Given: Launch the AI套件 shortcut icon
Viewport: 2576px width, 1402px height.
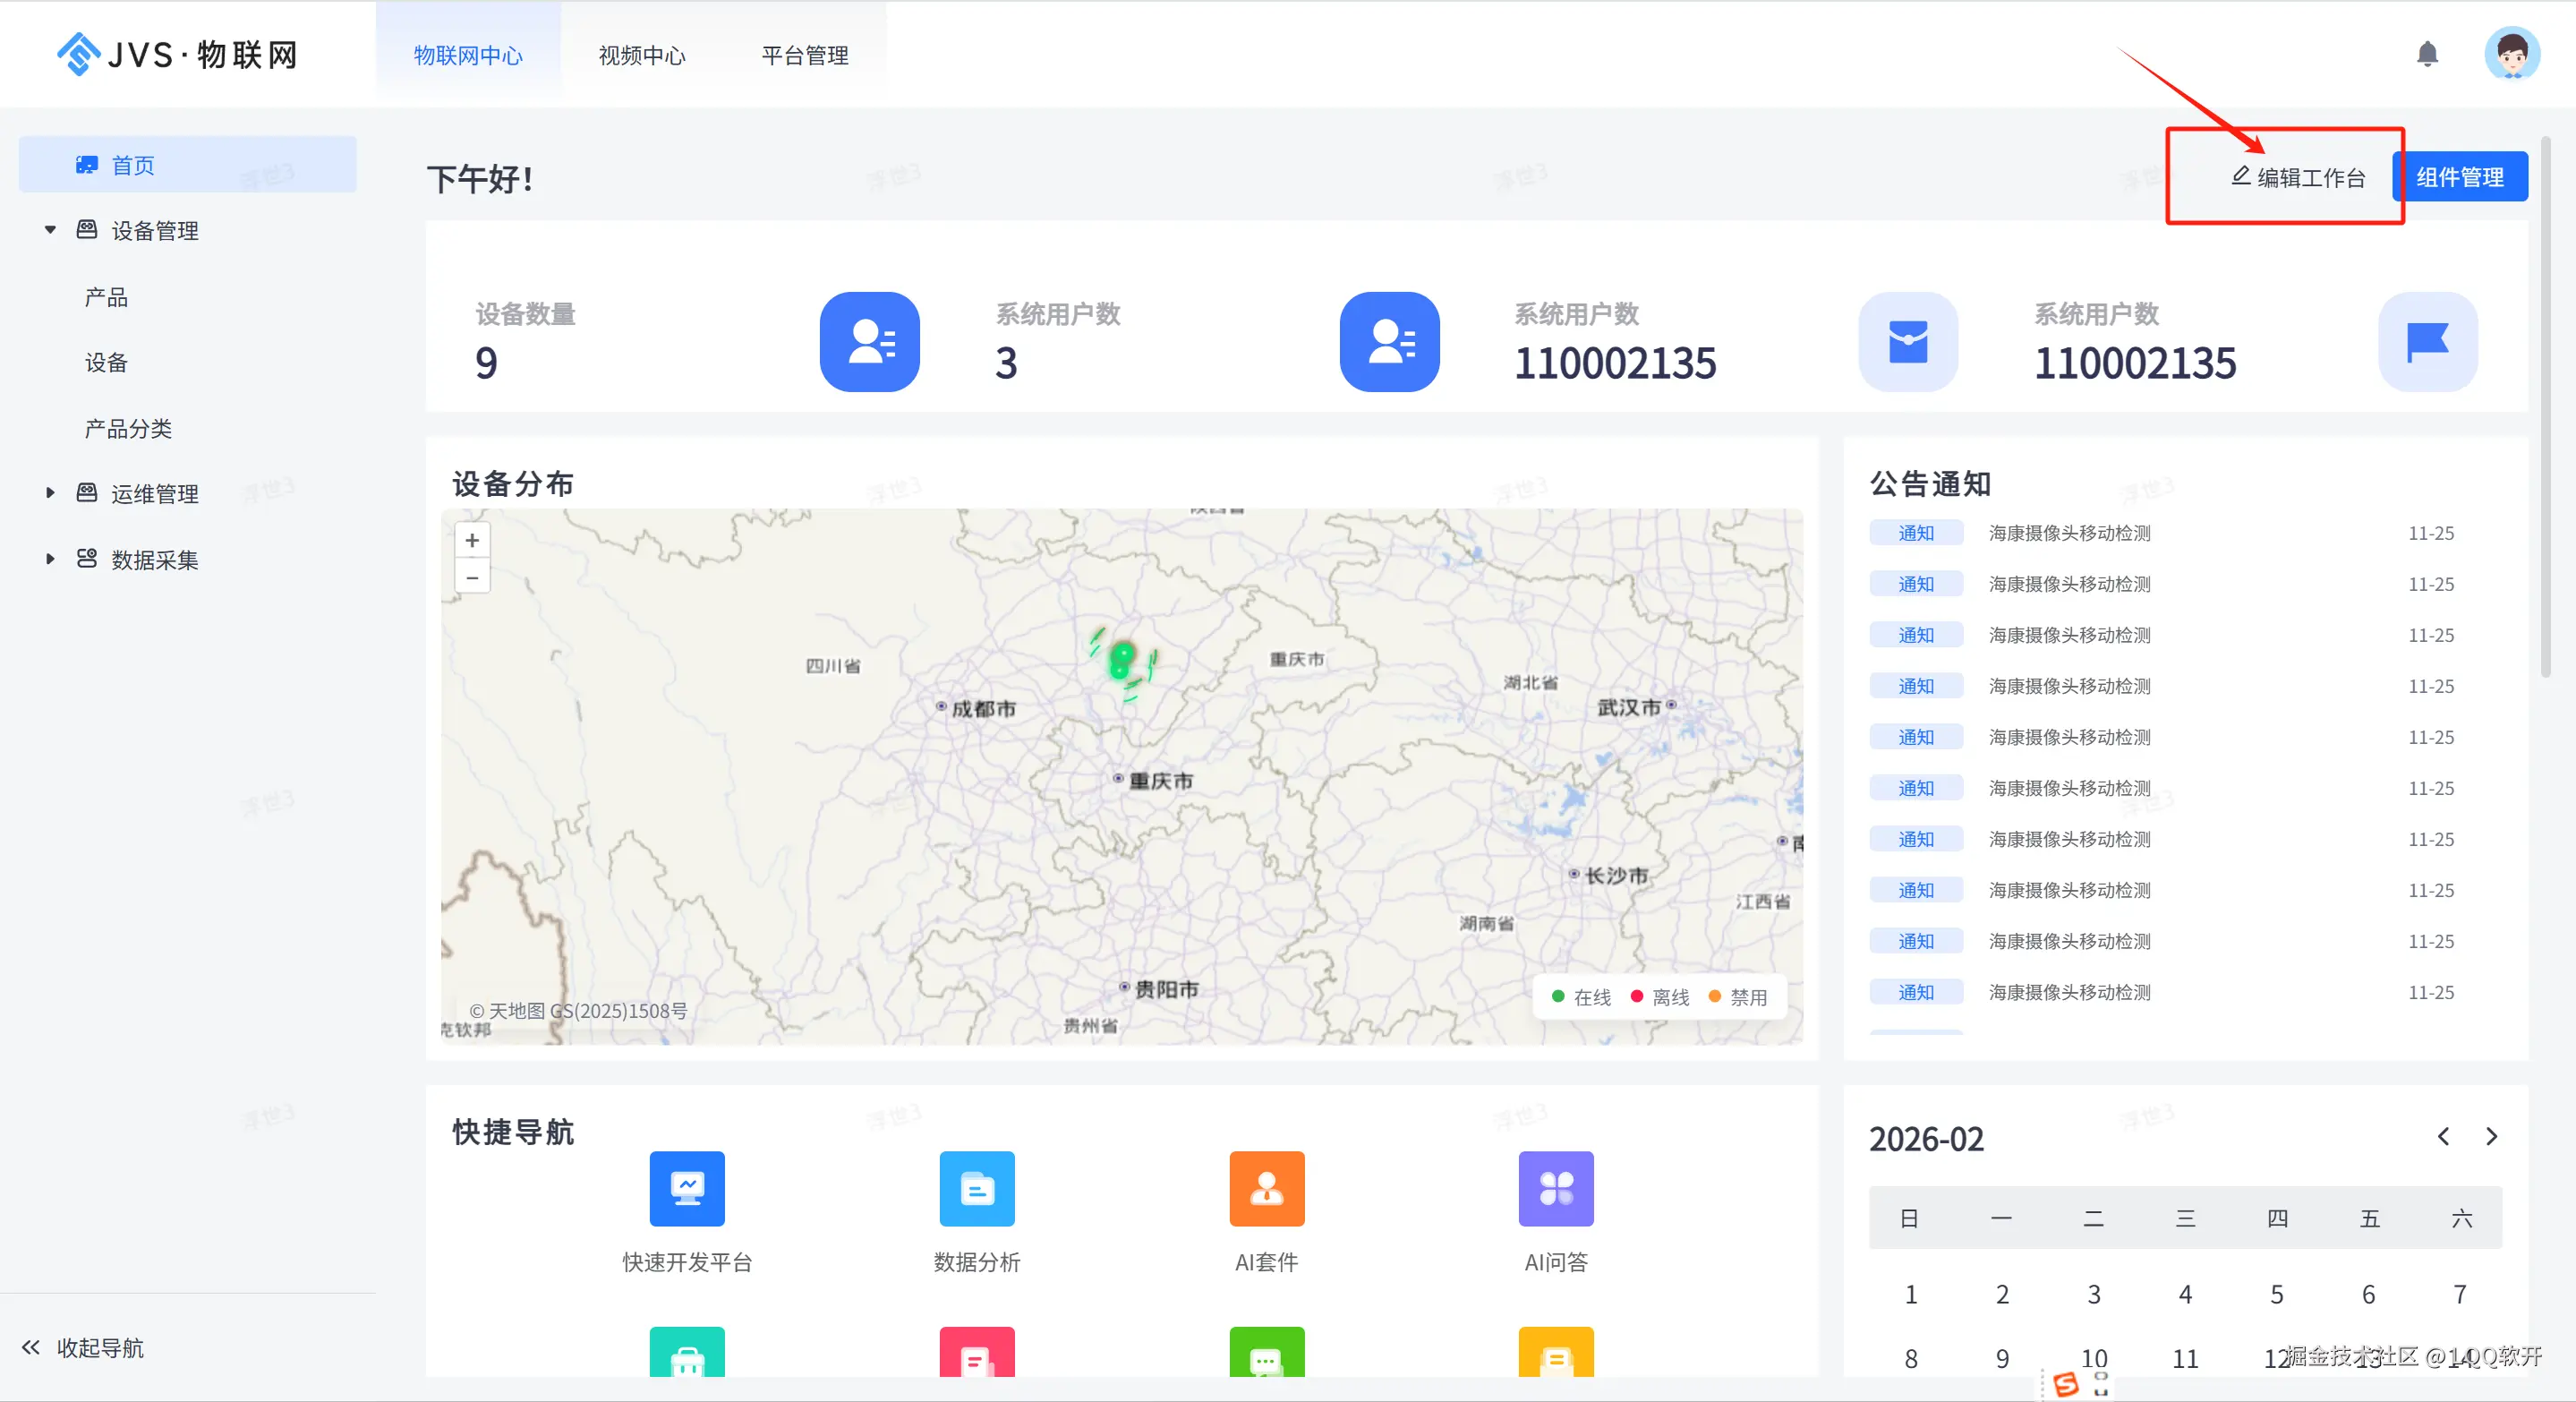Looking at the screenshot, I should (x=1266, y=1188).
